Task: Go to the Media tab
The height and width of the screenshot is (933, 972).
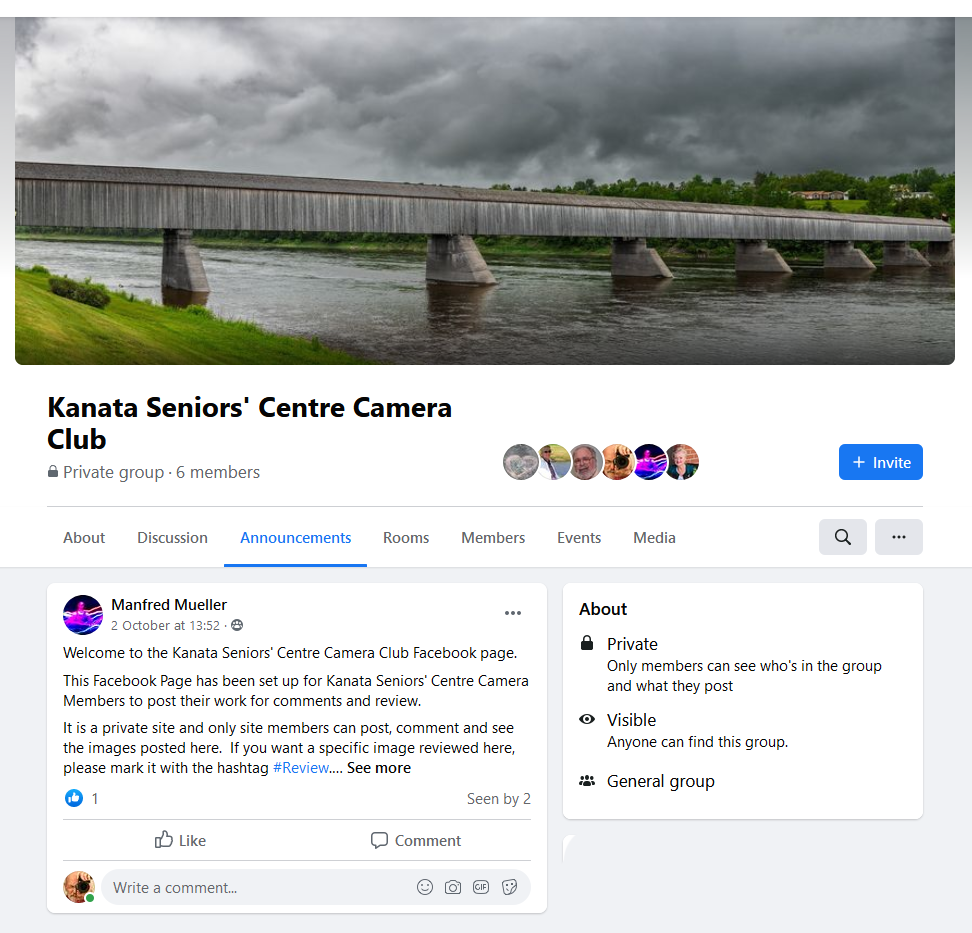Action: [654, 537]
